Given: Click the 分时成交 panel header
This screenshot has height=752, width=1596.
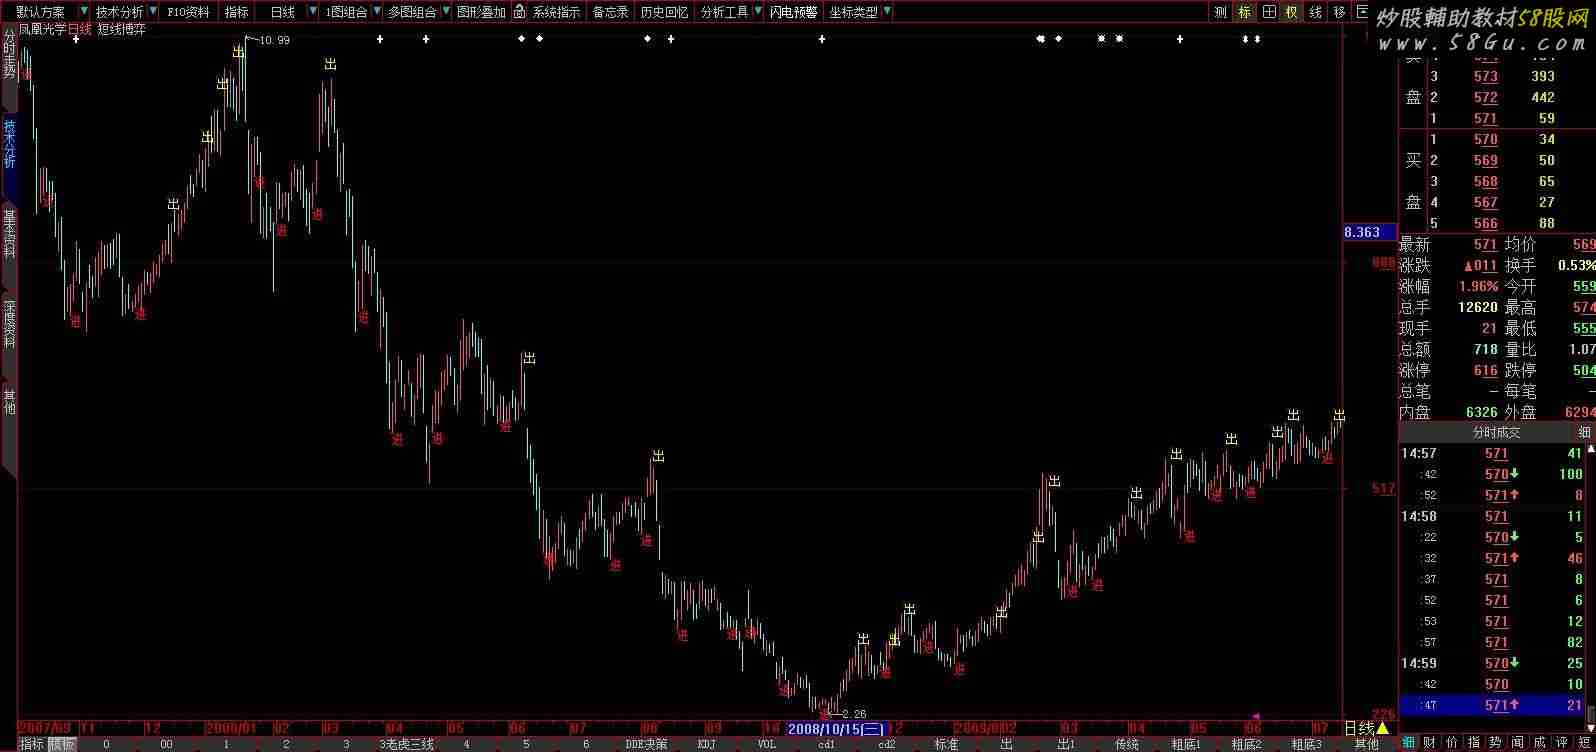Looking at the screenshot, I should click(1496, 432).
